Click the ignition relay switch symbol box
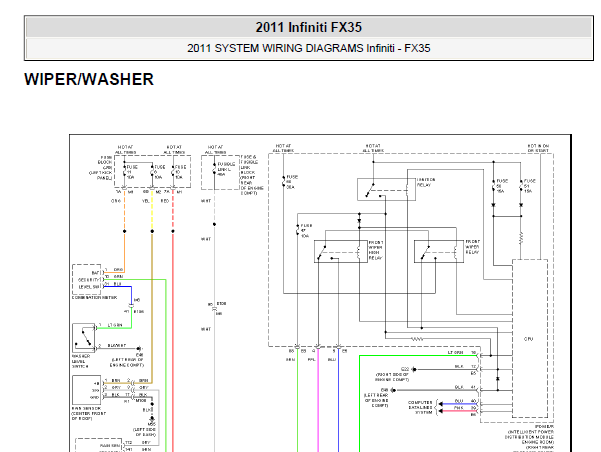 pos(386,189)
